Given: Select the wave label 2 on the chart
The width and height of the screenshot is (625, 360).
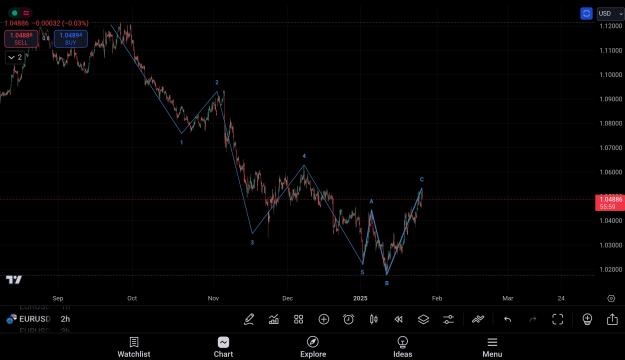Looking at the screenshot, I should [x=217, y=83].
